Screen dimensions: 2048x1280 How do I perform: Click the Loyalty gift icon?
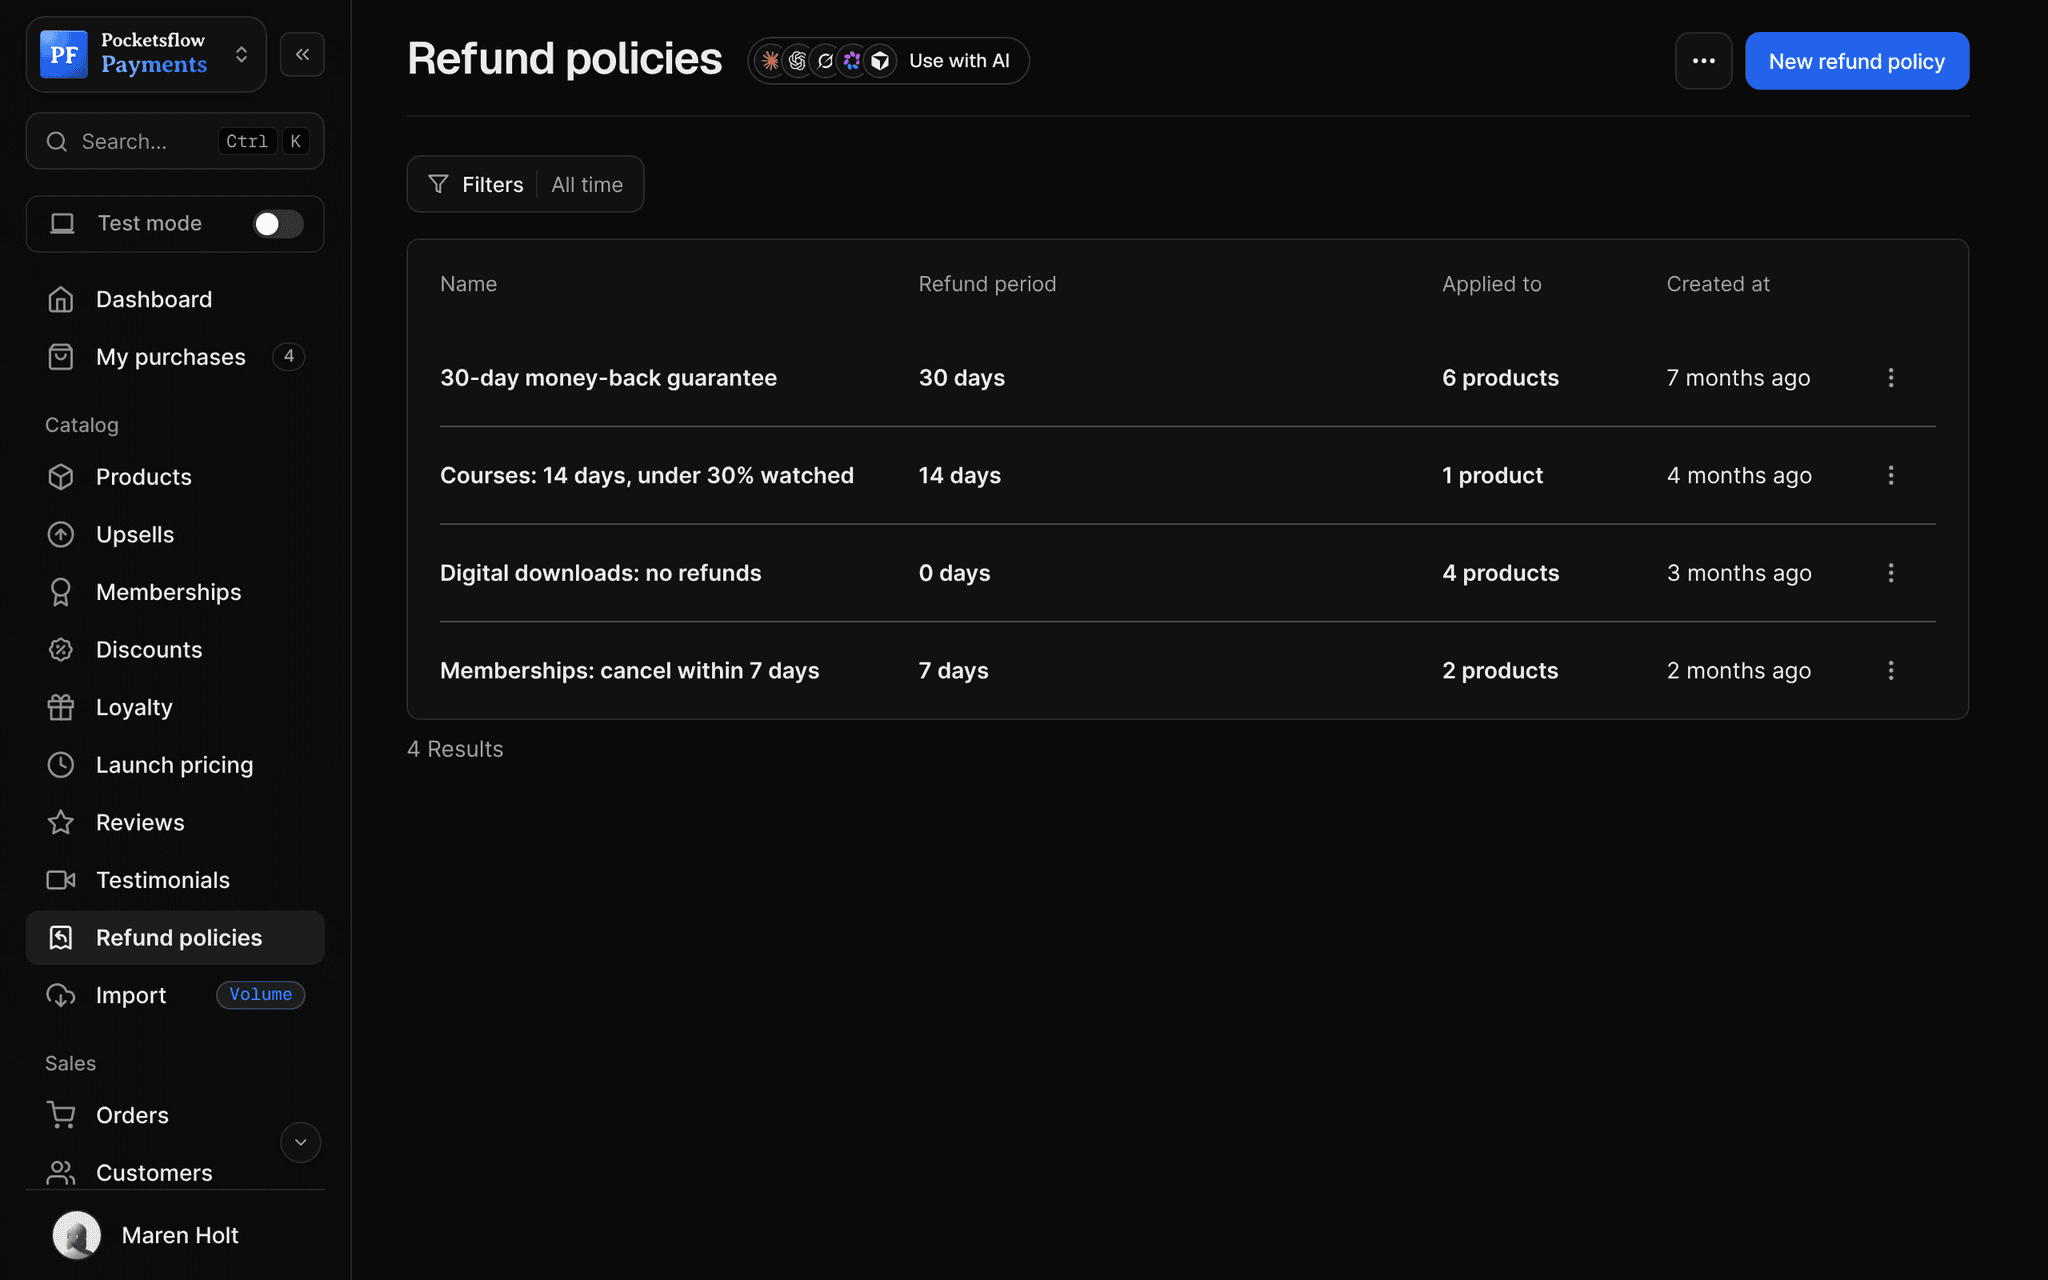click(x=61, y=707)
